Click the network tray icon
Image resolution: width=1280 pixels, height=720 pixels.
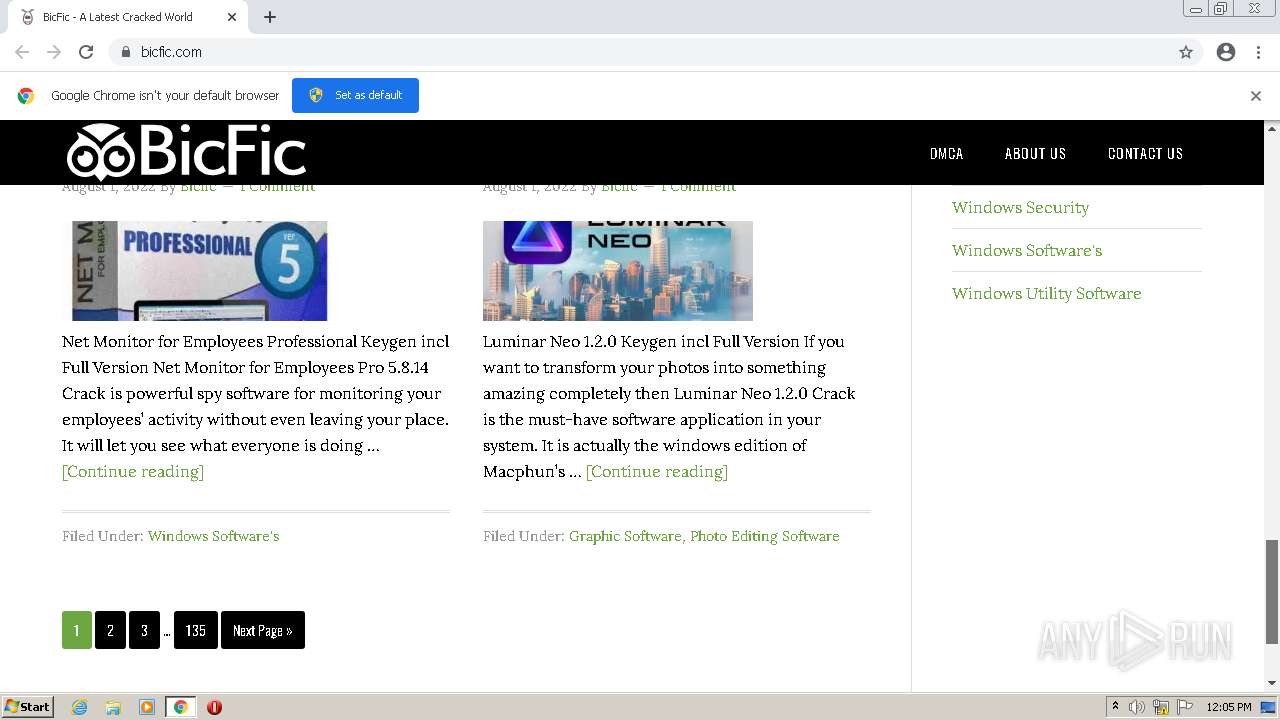pyautogui.click(x=1161, y=707)
